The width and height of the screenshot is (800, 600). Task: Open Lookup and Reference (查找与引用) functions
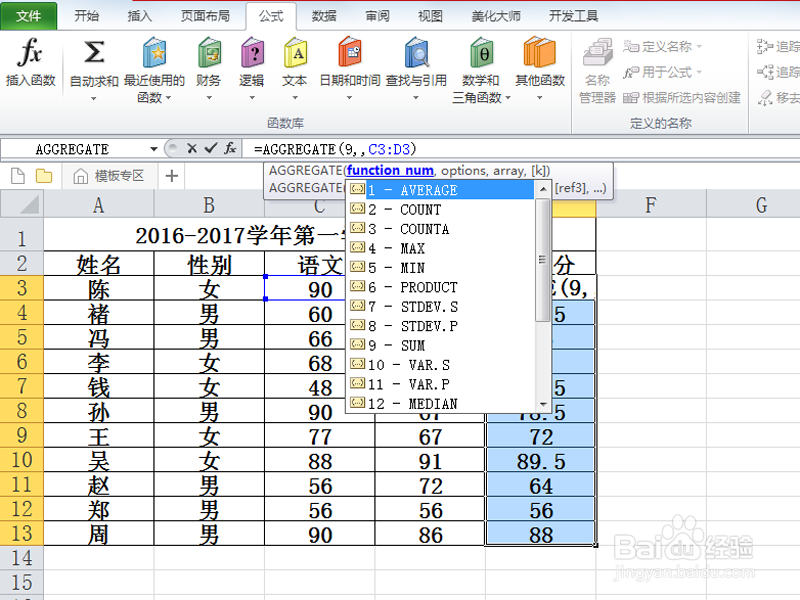point(416,69)
